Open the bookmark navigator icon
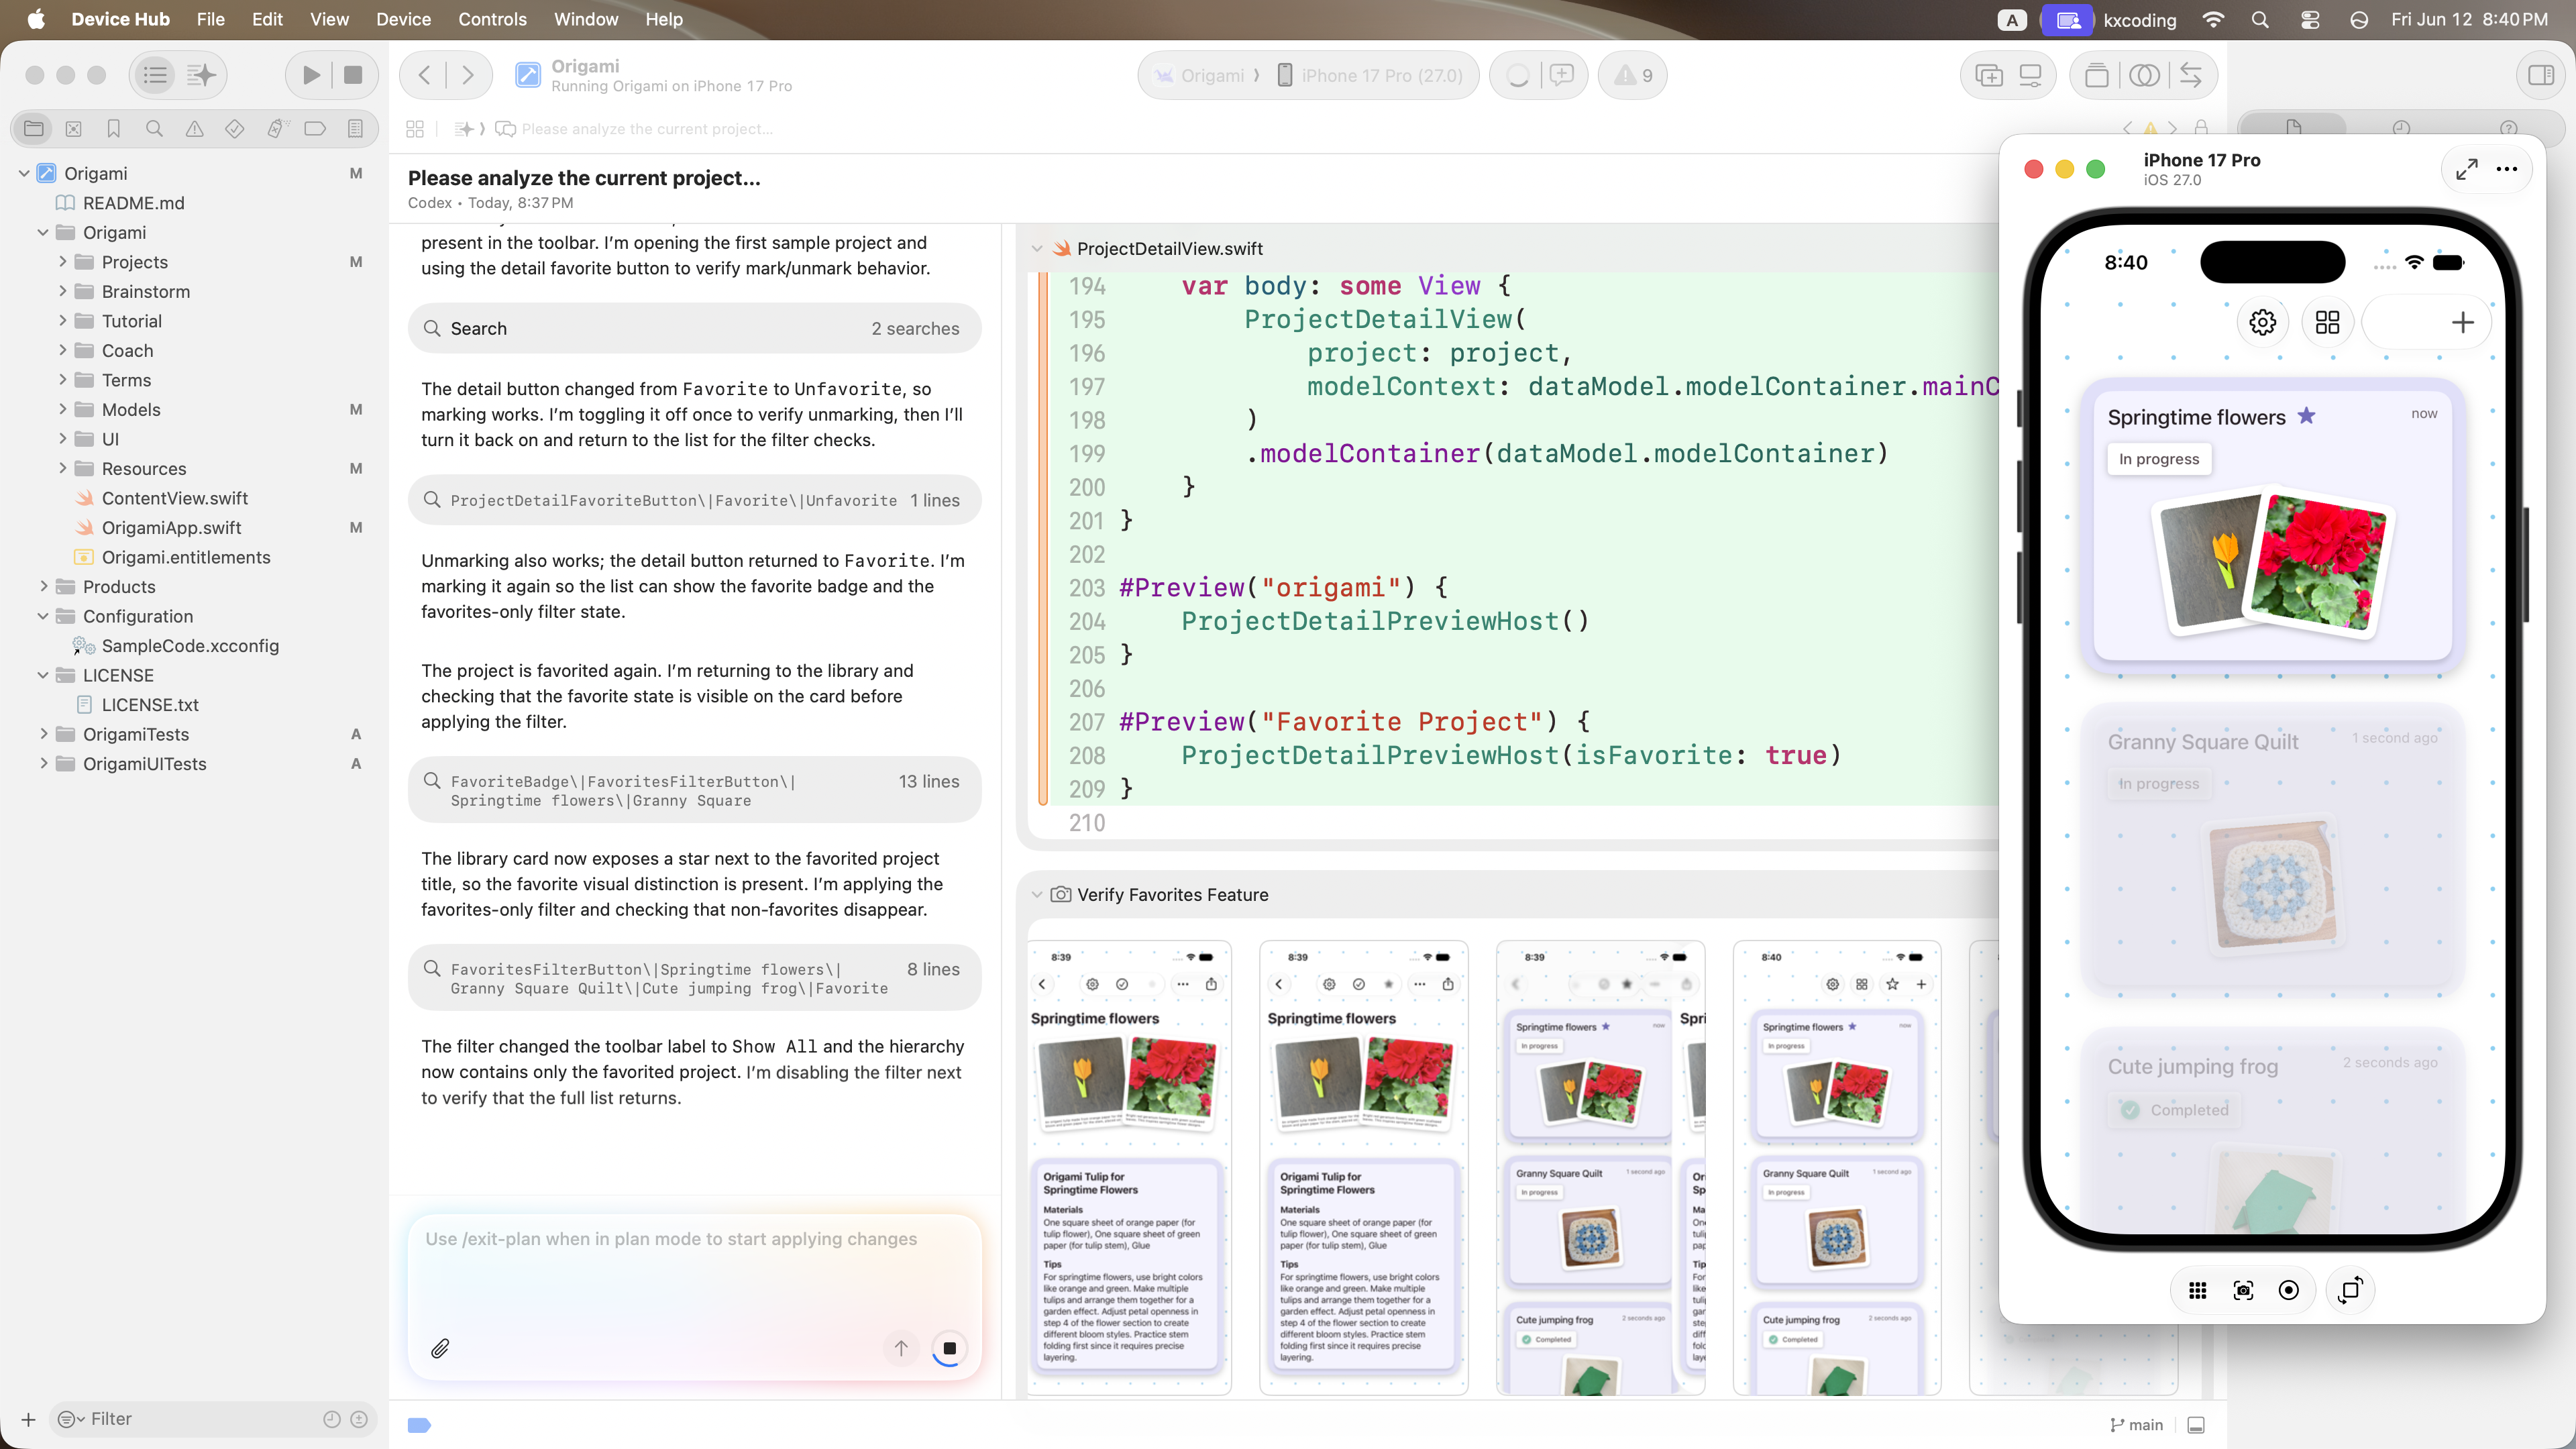 tap(113, 128)
